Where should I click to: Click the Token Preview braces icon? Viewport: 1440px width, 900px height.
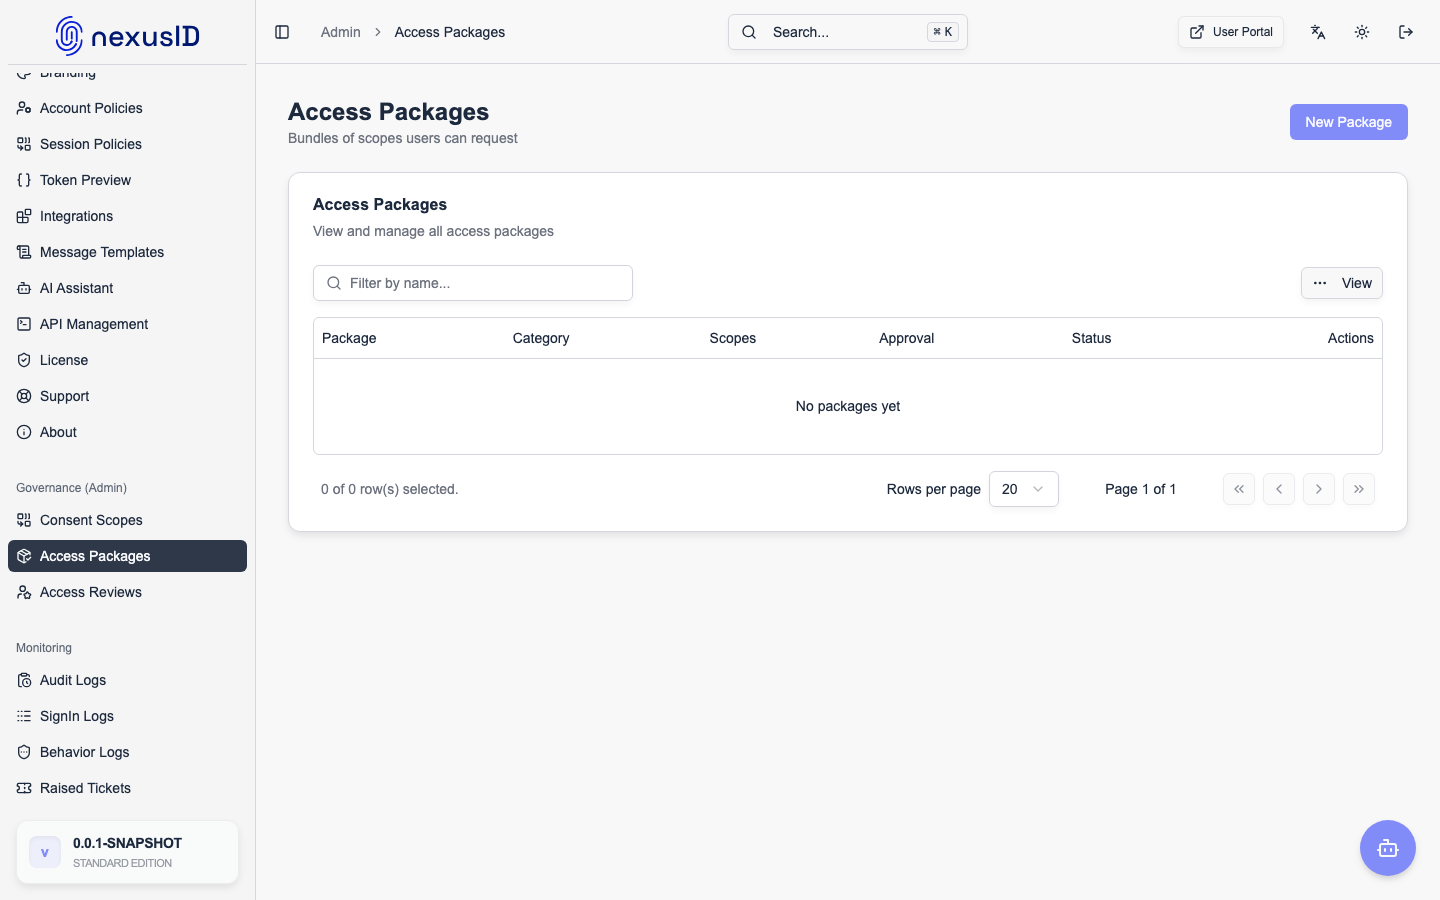[x=24, y=180]
